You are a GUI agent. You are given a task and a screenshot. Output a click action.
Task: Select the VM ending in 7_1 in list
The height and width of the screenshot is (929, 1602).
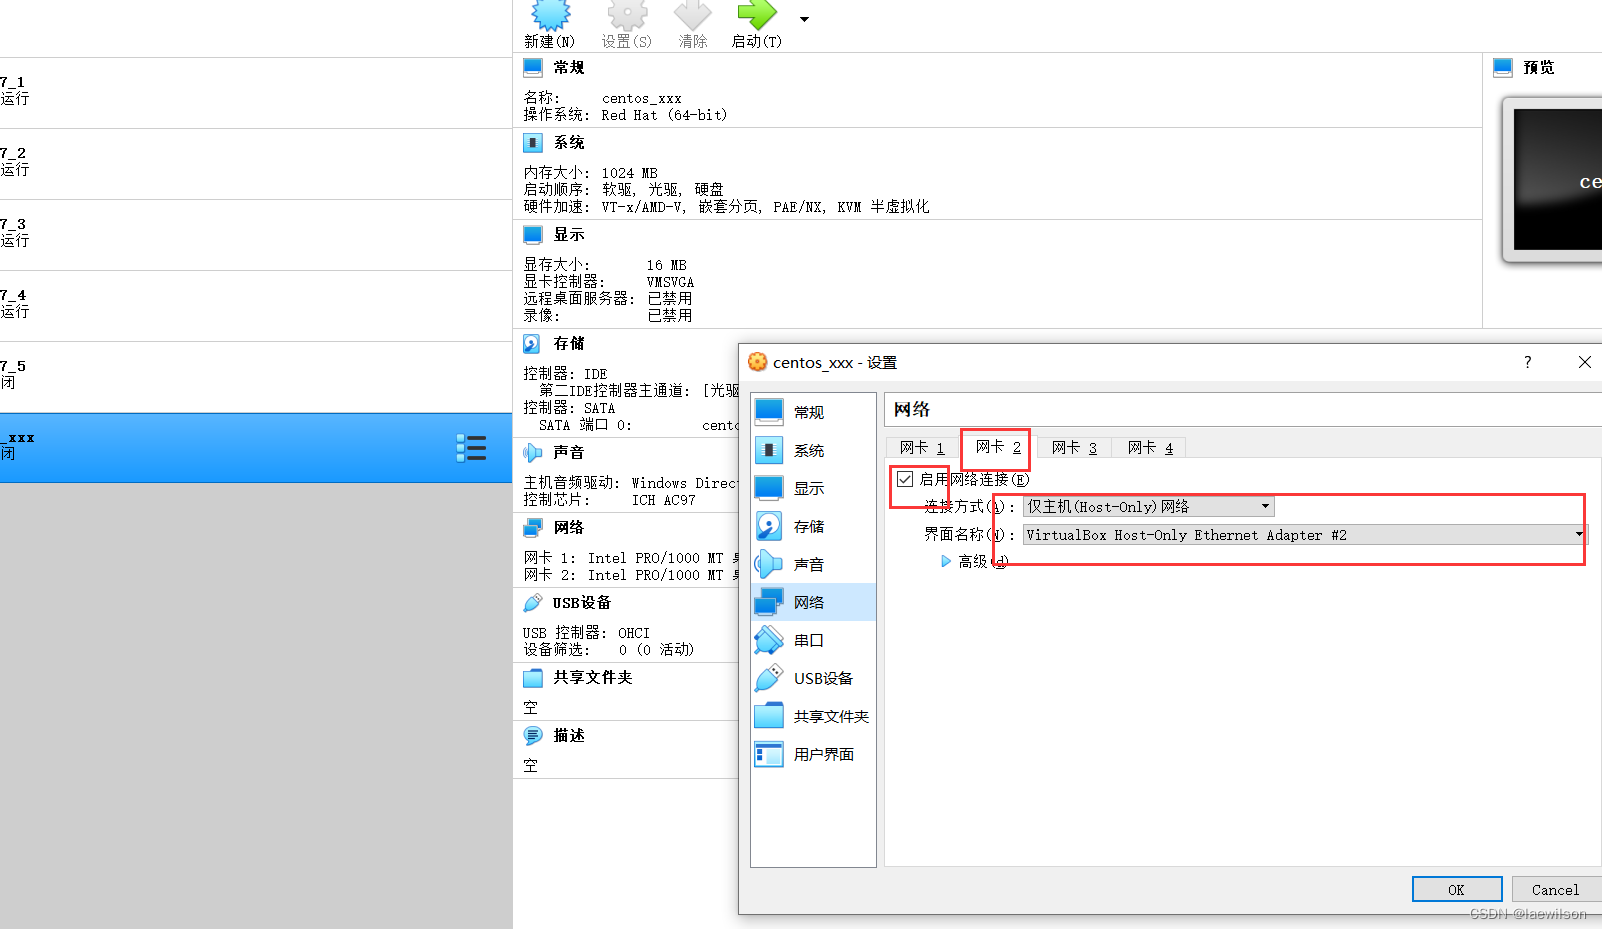[x=256, y=92]
